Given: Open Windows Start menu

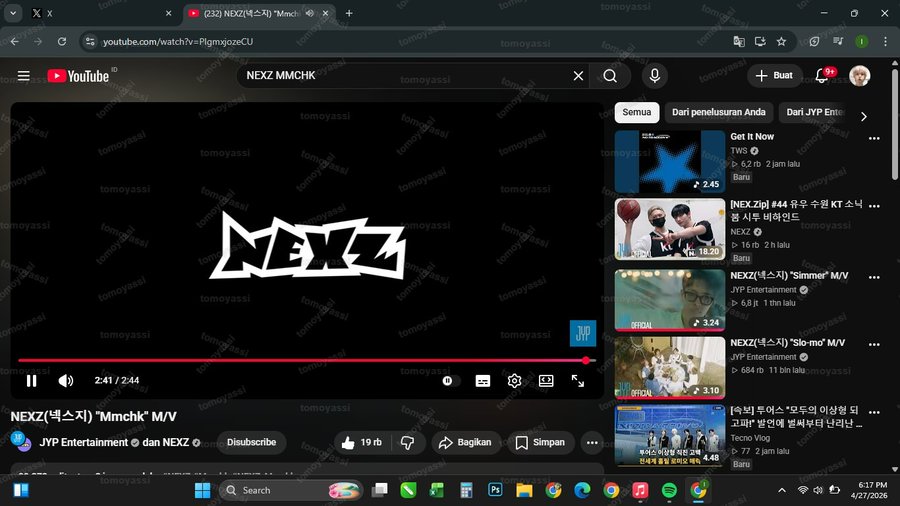Looking at the screenshot, I should [x=202, y=491].
